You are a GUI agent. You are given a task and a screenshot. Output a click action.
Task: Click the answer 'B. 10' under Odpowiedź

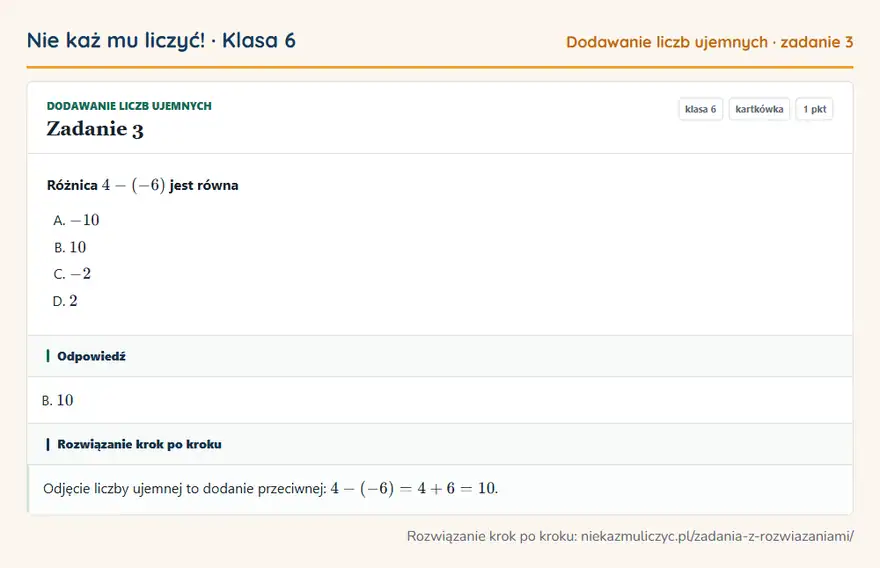58,400
